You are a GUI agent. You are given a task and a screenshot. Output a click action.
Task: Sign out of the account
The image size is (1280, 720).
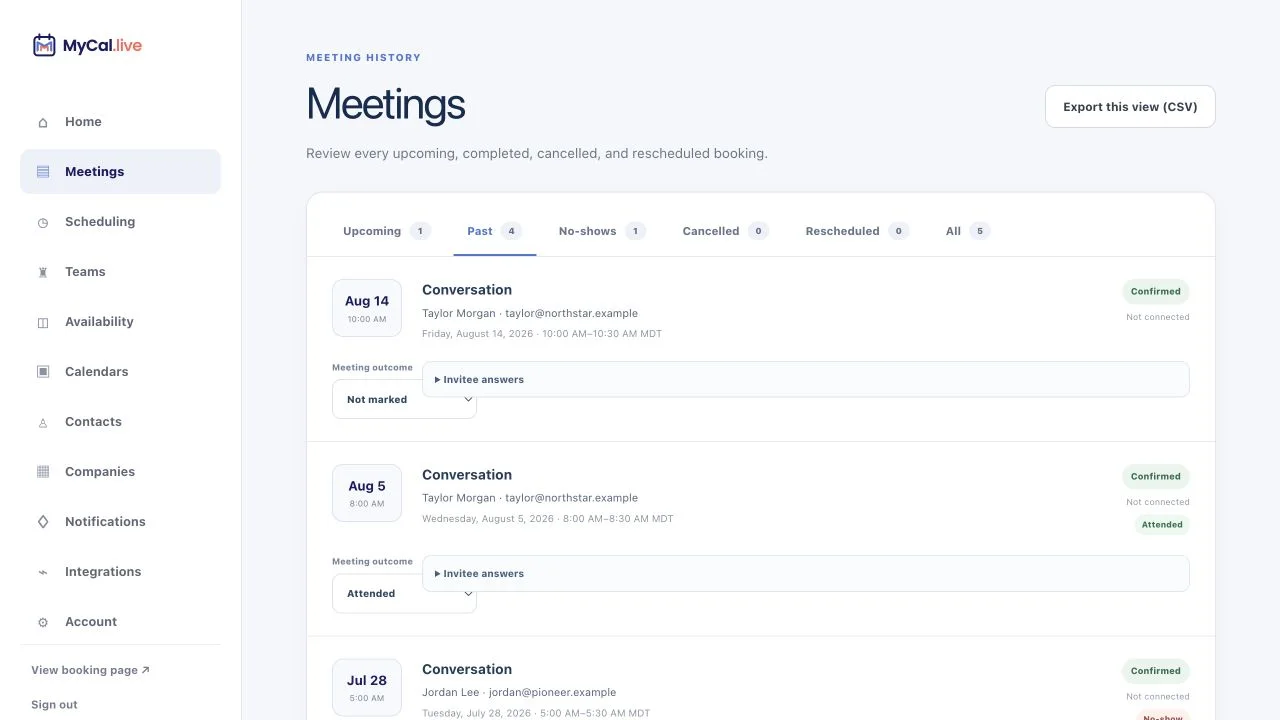tap(54, 705)
